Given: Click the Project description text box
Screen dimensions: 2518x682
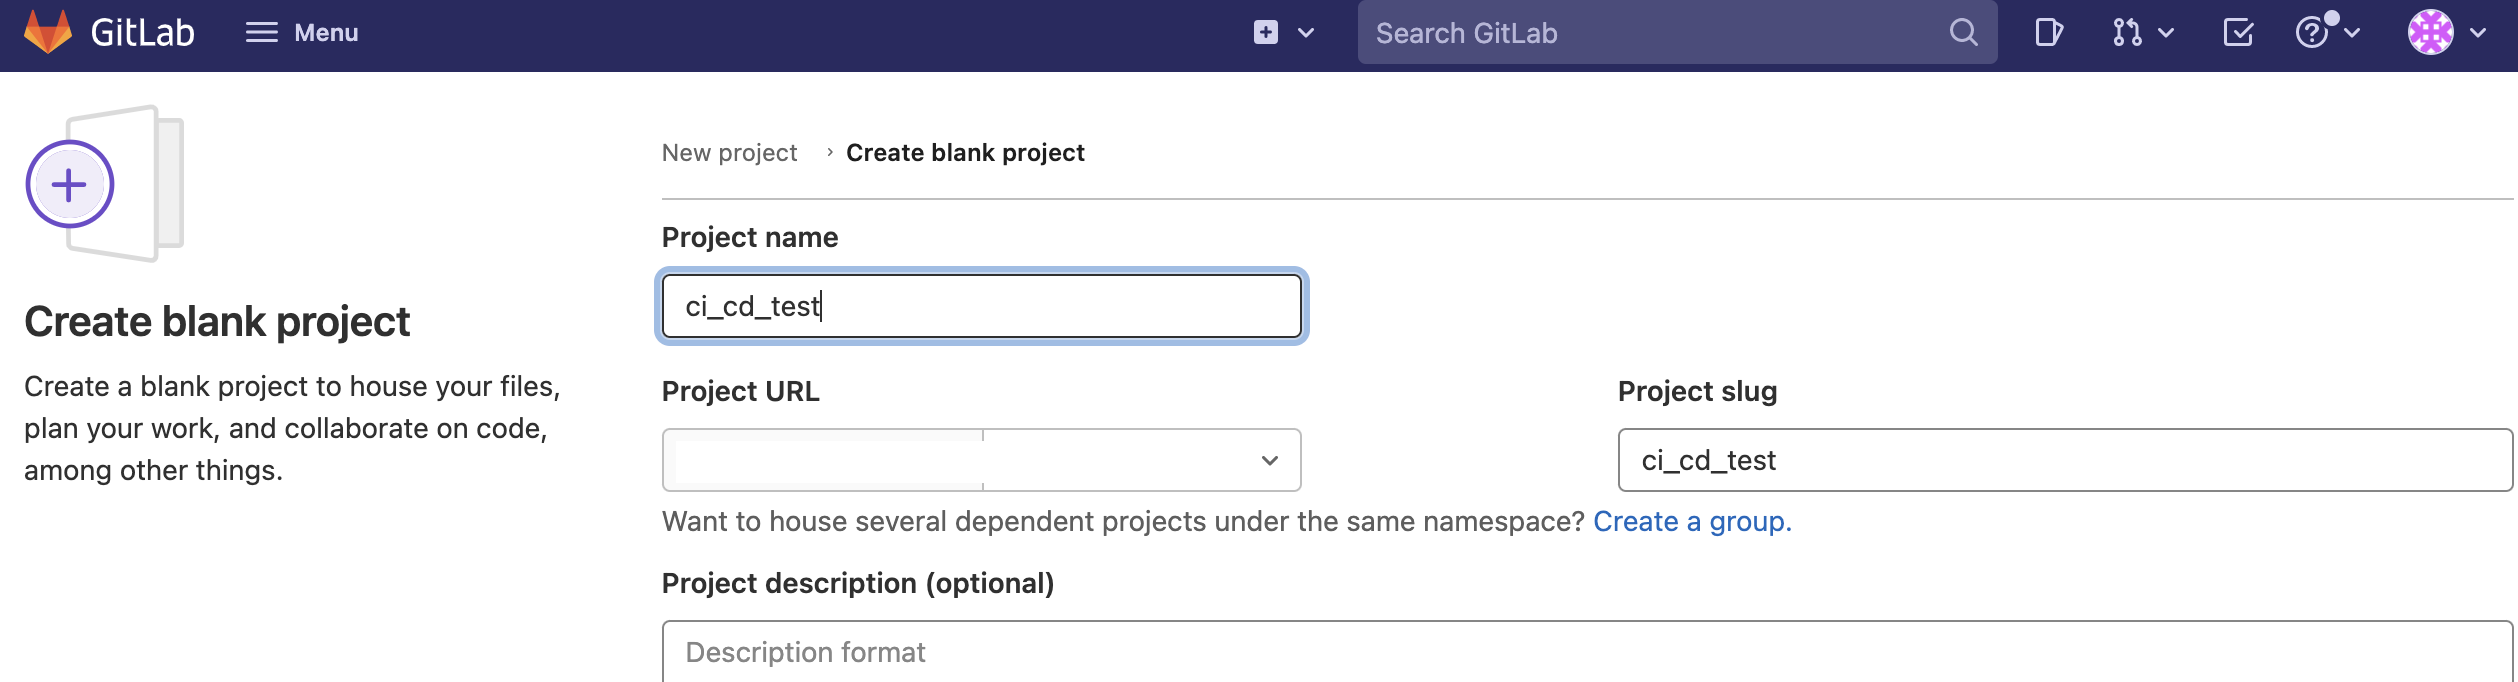Looking at the screenshot, I should (x=1586, y=652).
